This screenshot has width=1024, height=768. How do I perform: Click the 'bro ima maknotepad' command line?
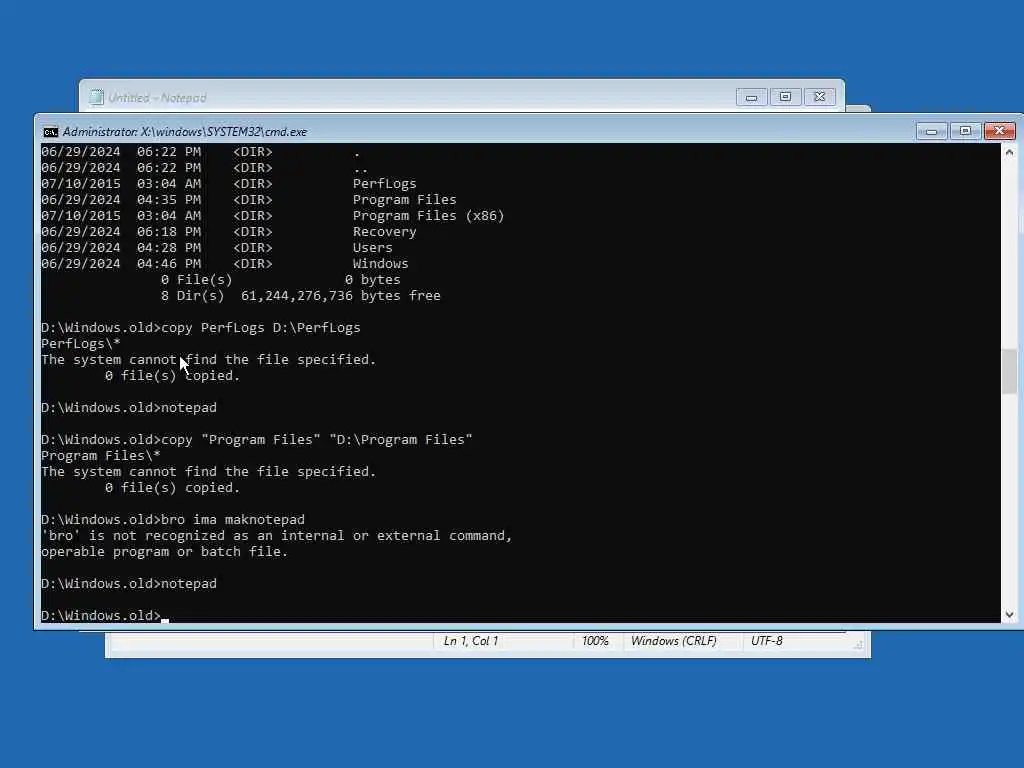173,520
